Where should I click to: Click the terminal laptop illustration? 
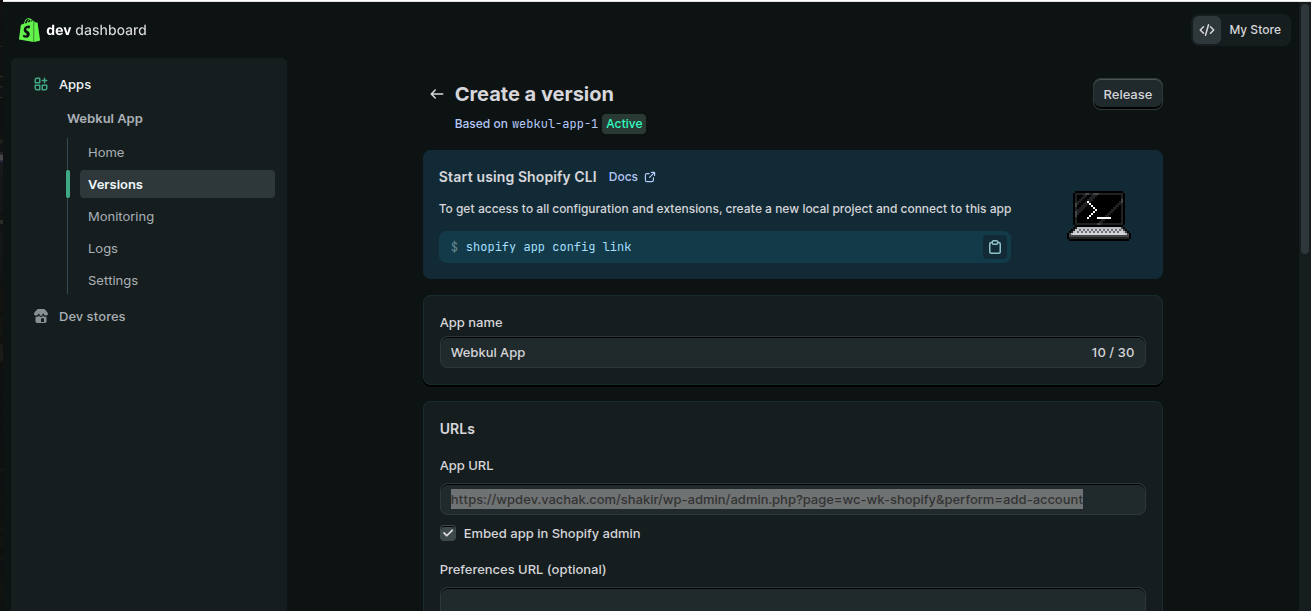1098,214
